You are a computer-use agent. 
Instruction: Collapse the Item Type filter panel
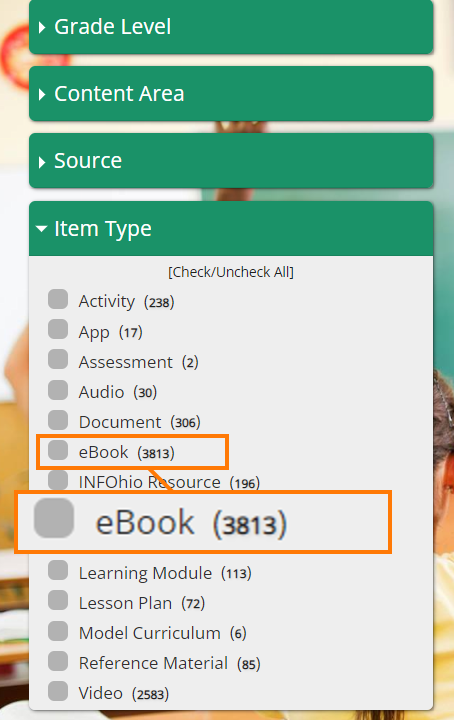[231, 228]
